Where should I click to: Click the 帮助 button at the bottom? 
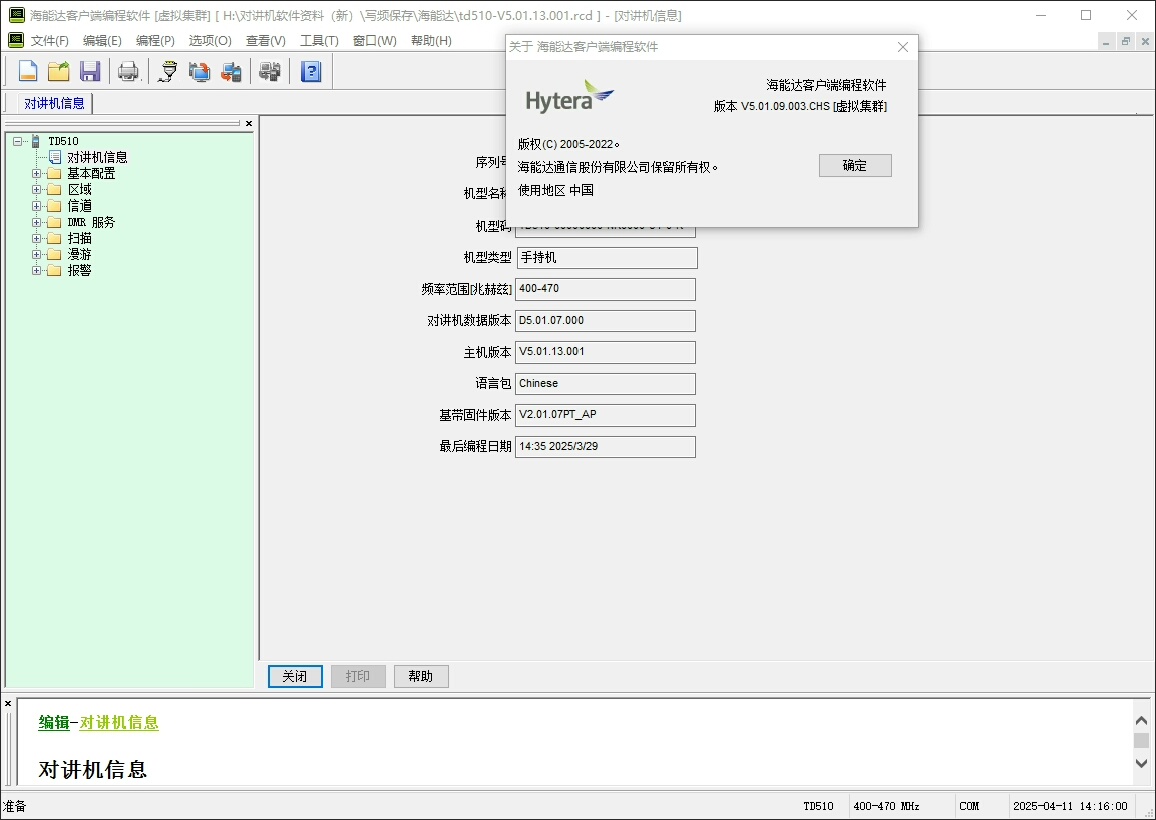421,677
